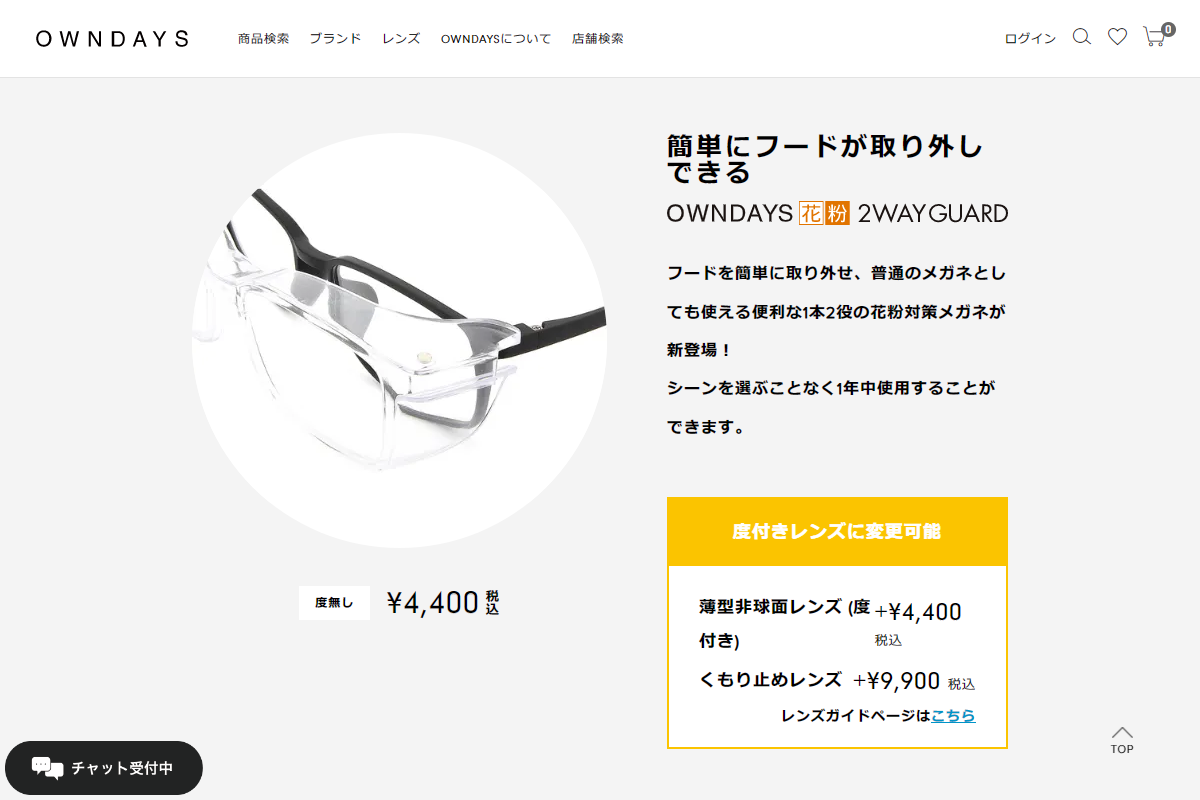
Task: Open the レンズ menu
Action: 401,39
